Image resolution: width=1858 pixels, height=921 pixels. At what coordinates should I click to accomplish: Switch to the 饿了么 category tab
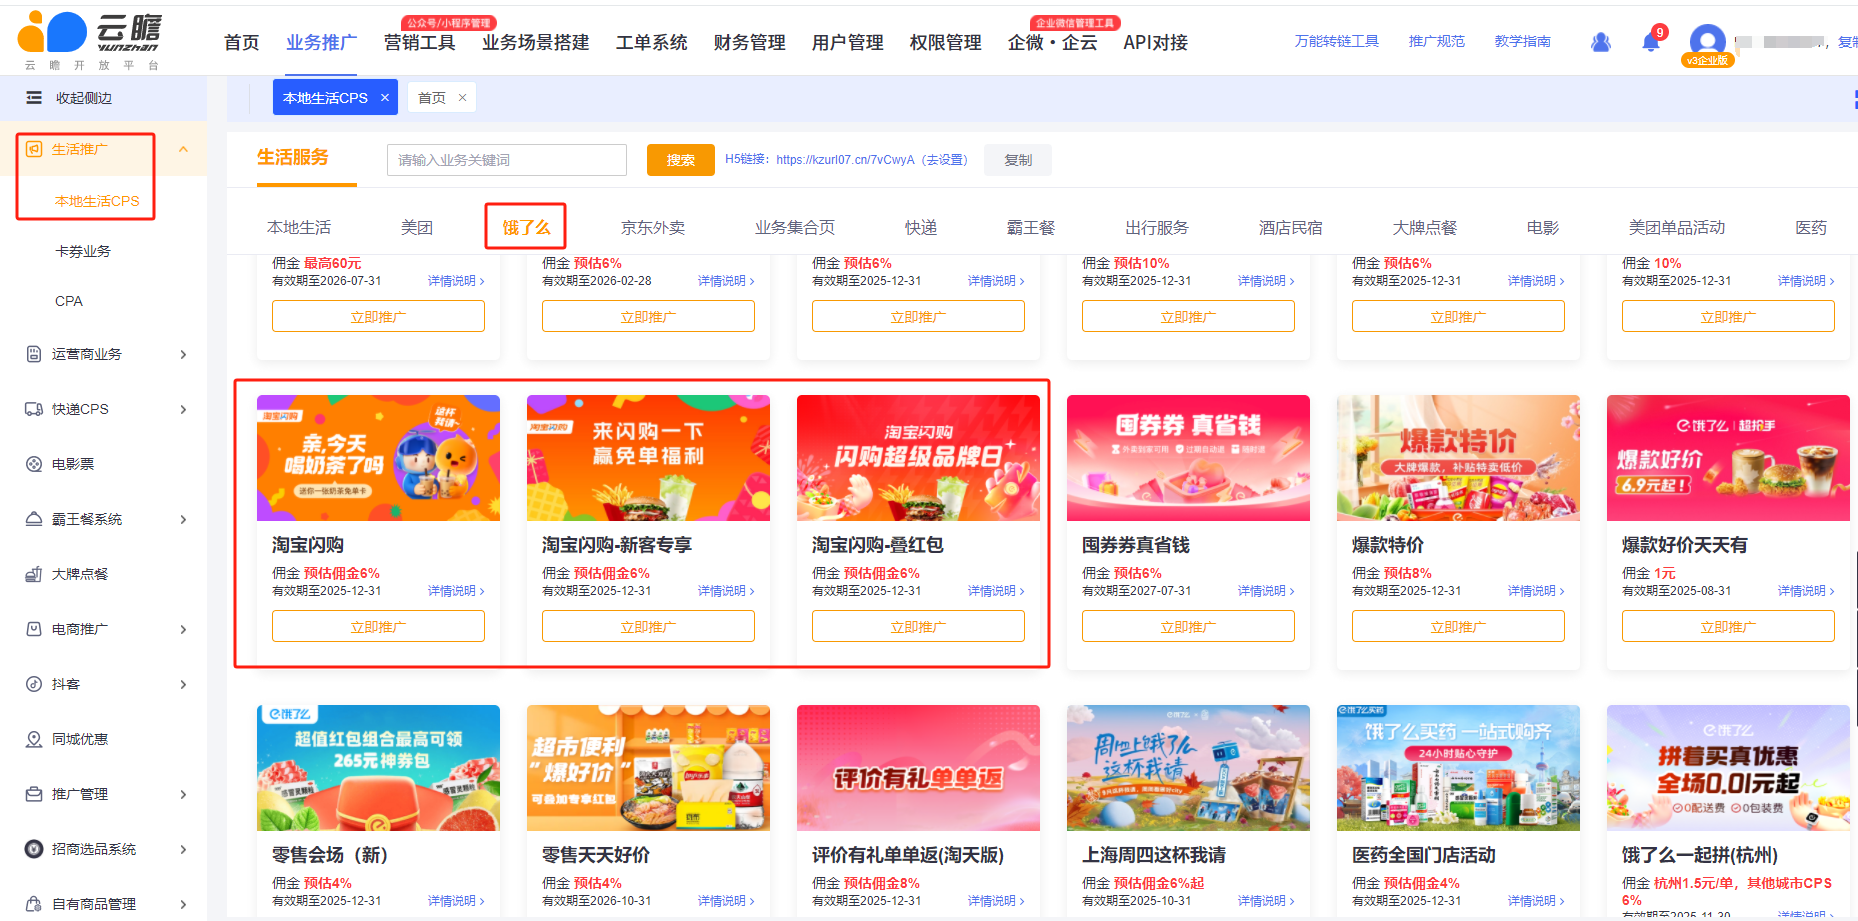[526, 227]
